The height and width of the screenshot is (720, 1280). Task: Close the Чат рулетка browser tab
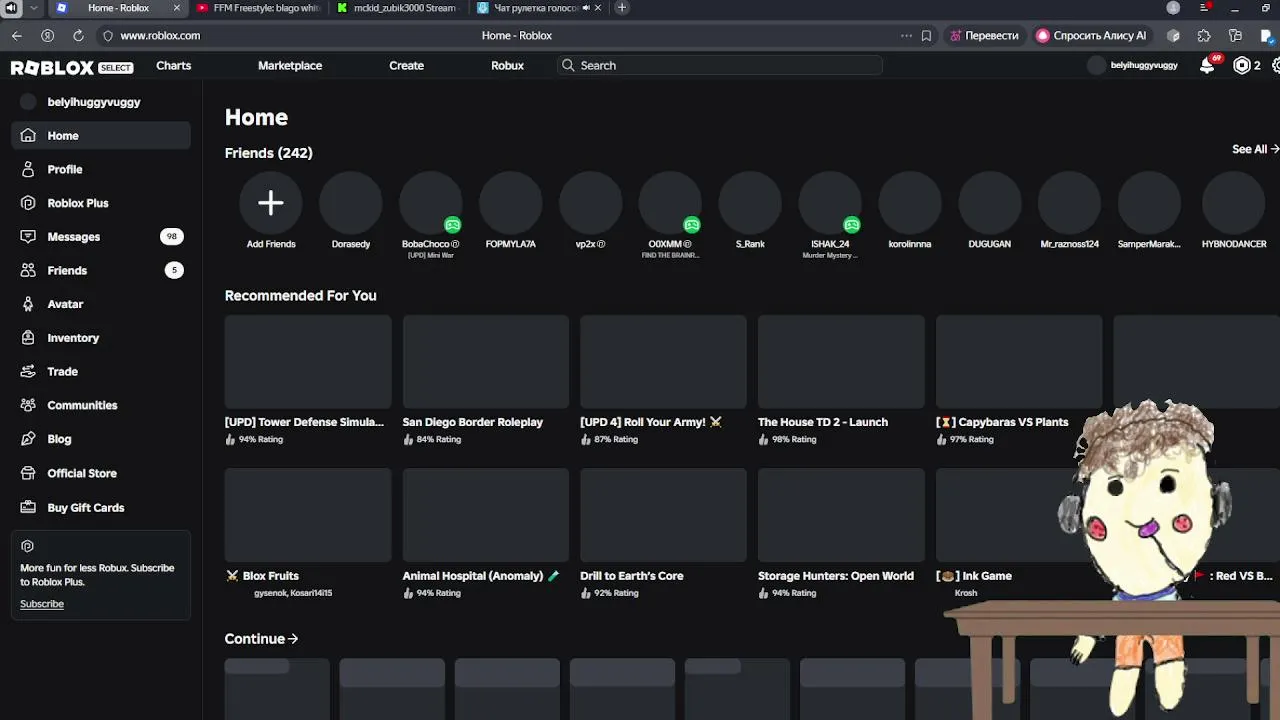(x=598, y=8)
